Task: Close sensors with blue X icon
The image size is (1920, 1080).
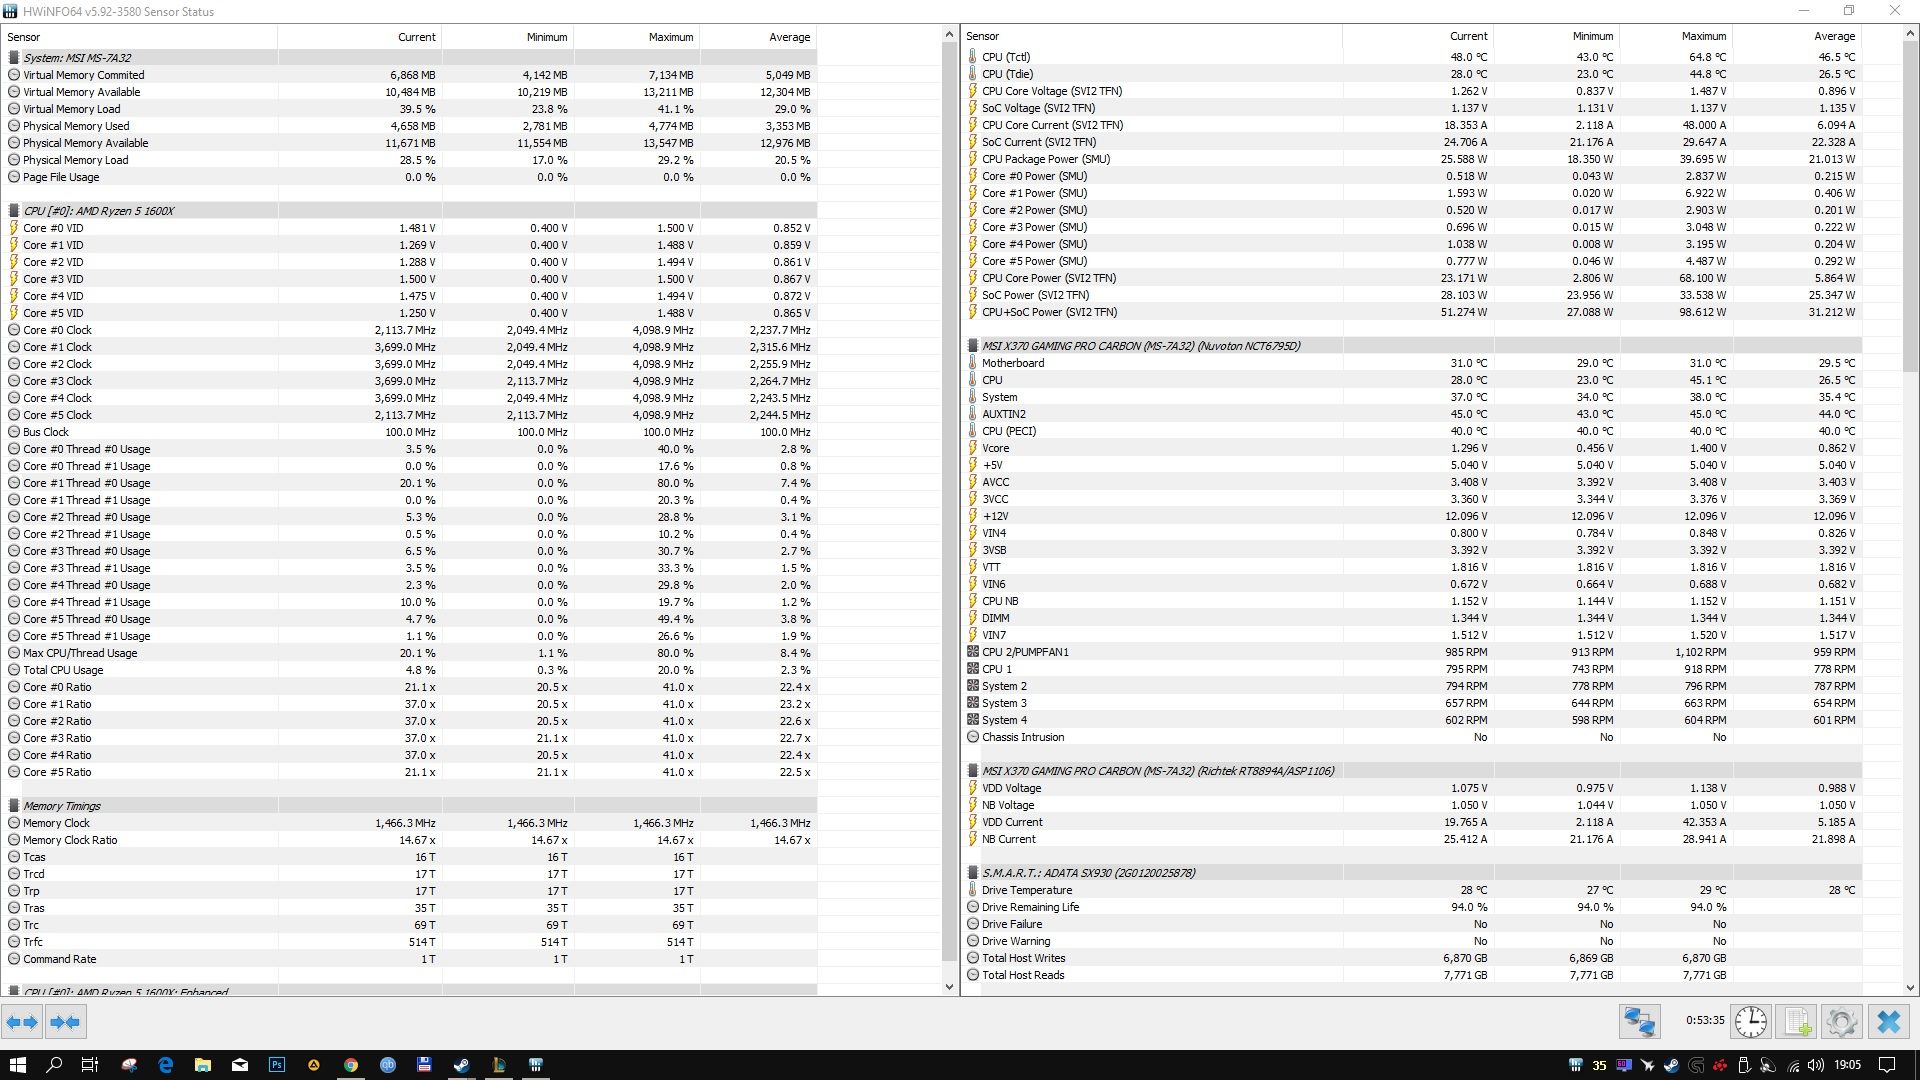Action: tap(1888, 1022)
